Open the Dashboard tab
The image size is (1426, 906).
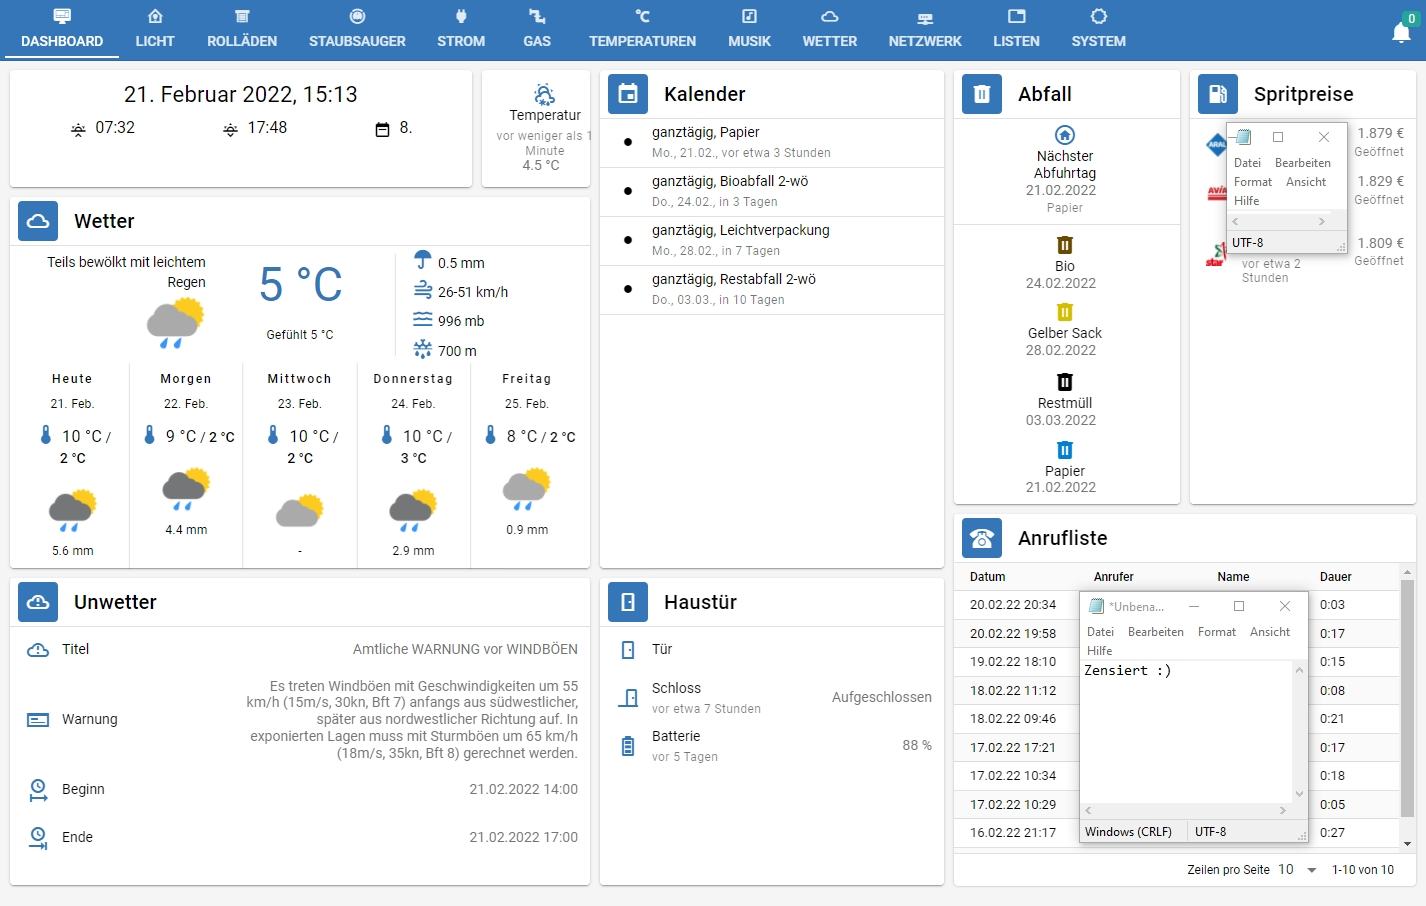coord(62,29)
